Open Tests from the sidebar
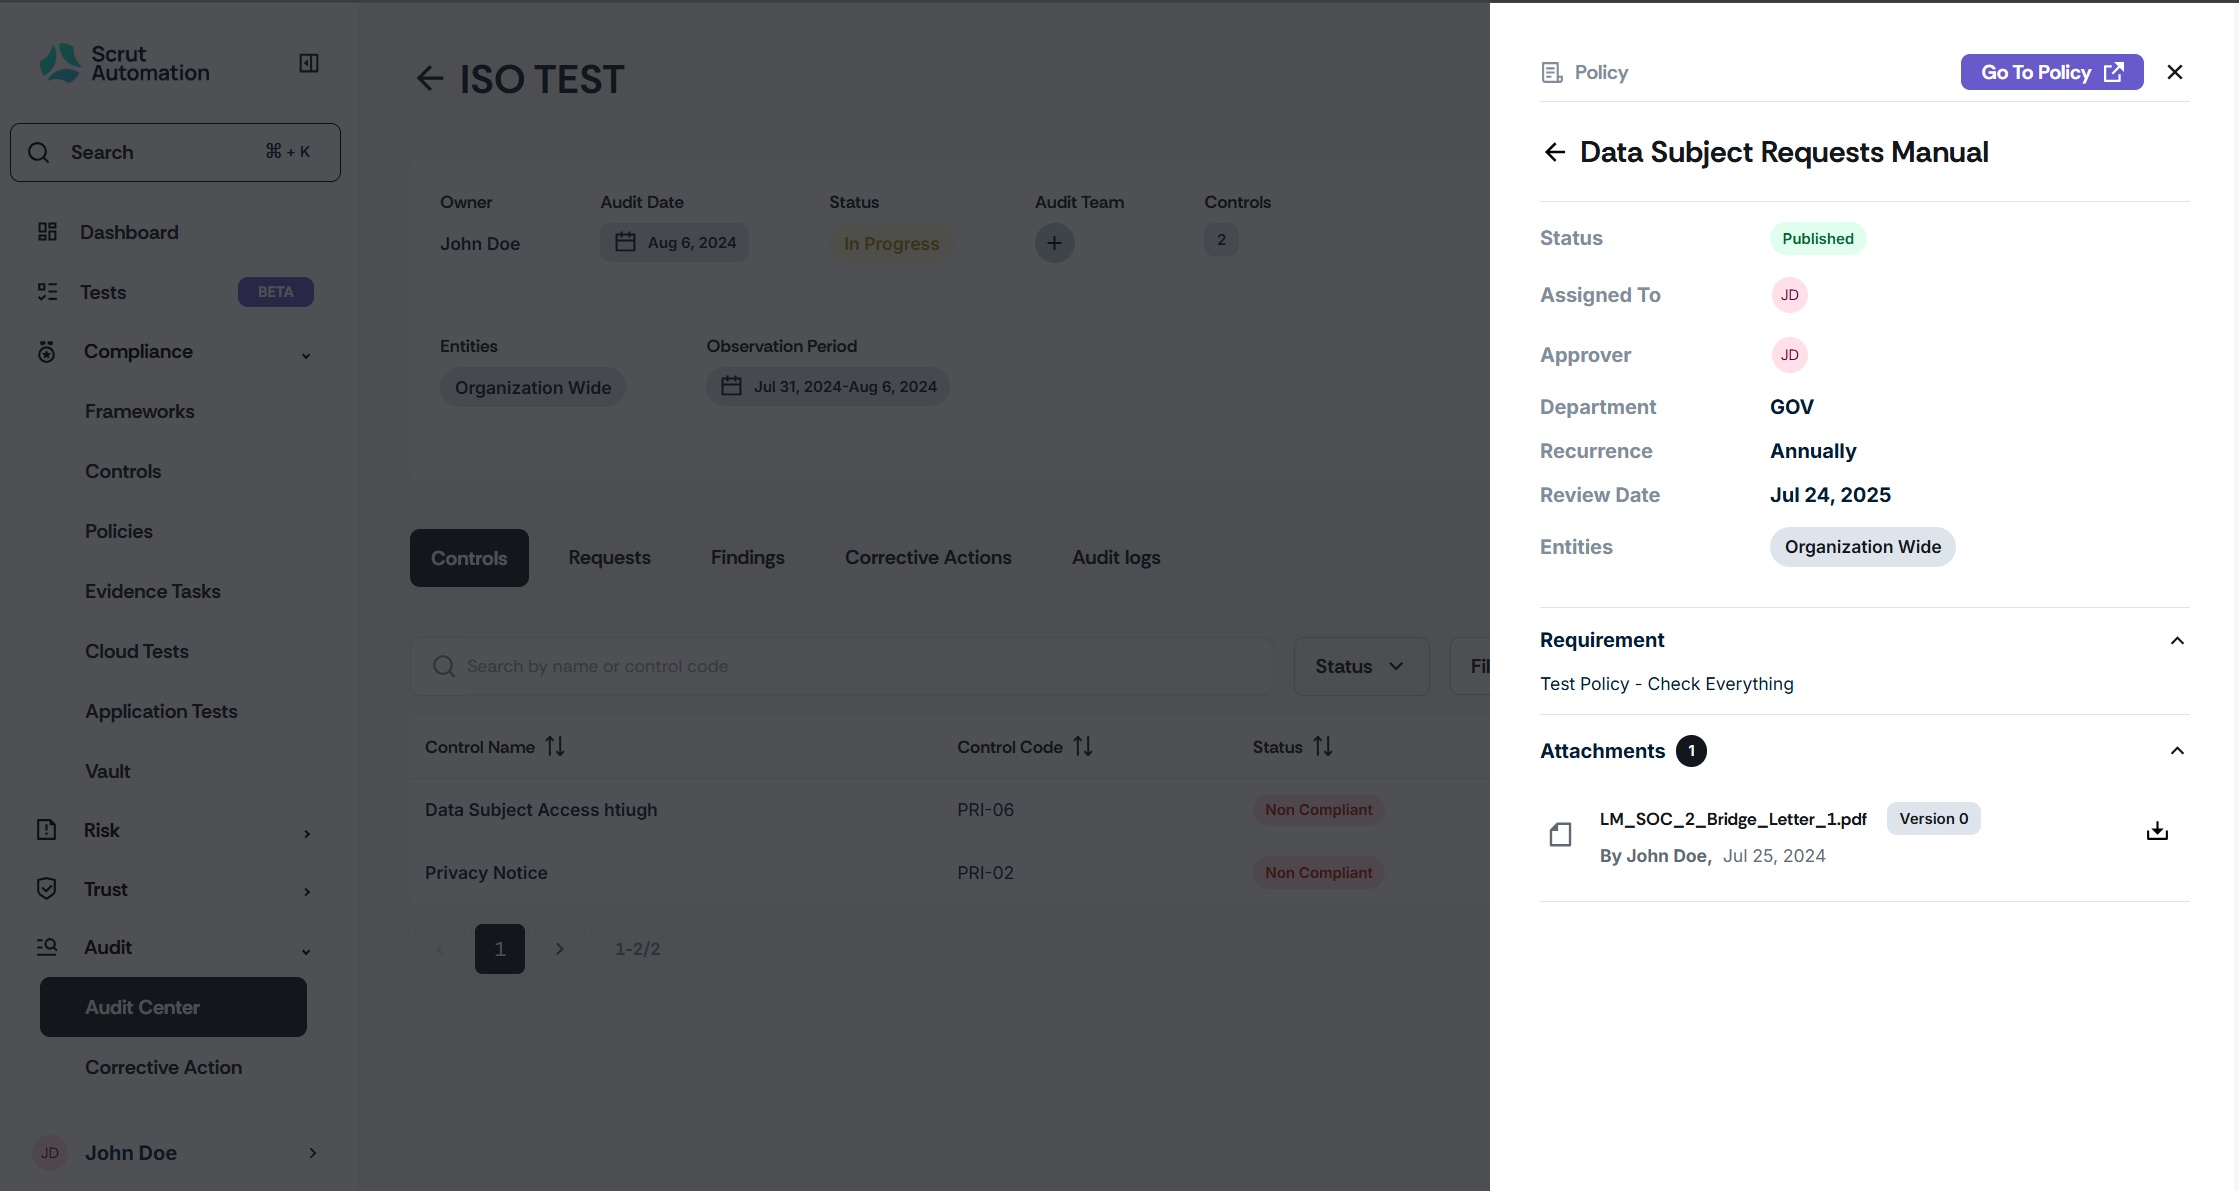 pos(103,292)
